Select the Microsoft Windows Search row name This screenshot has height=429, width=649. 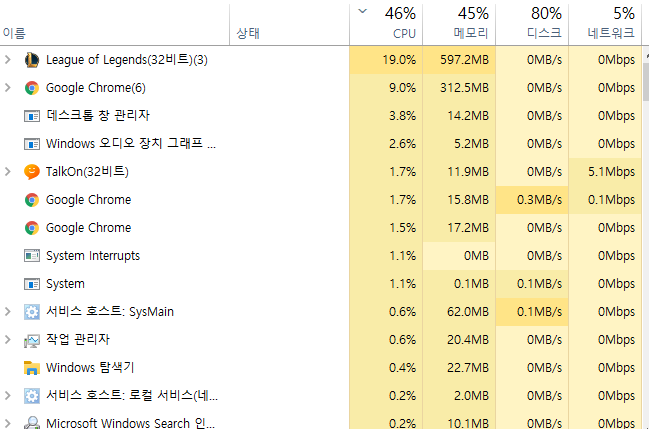point(130,423)
